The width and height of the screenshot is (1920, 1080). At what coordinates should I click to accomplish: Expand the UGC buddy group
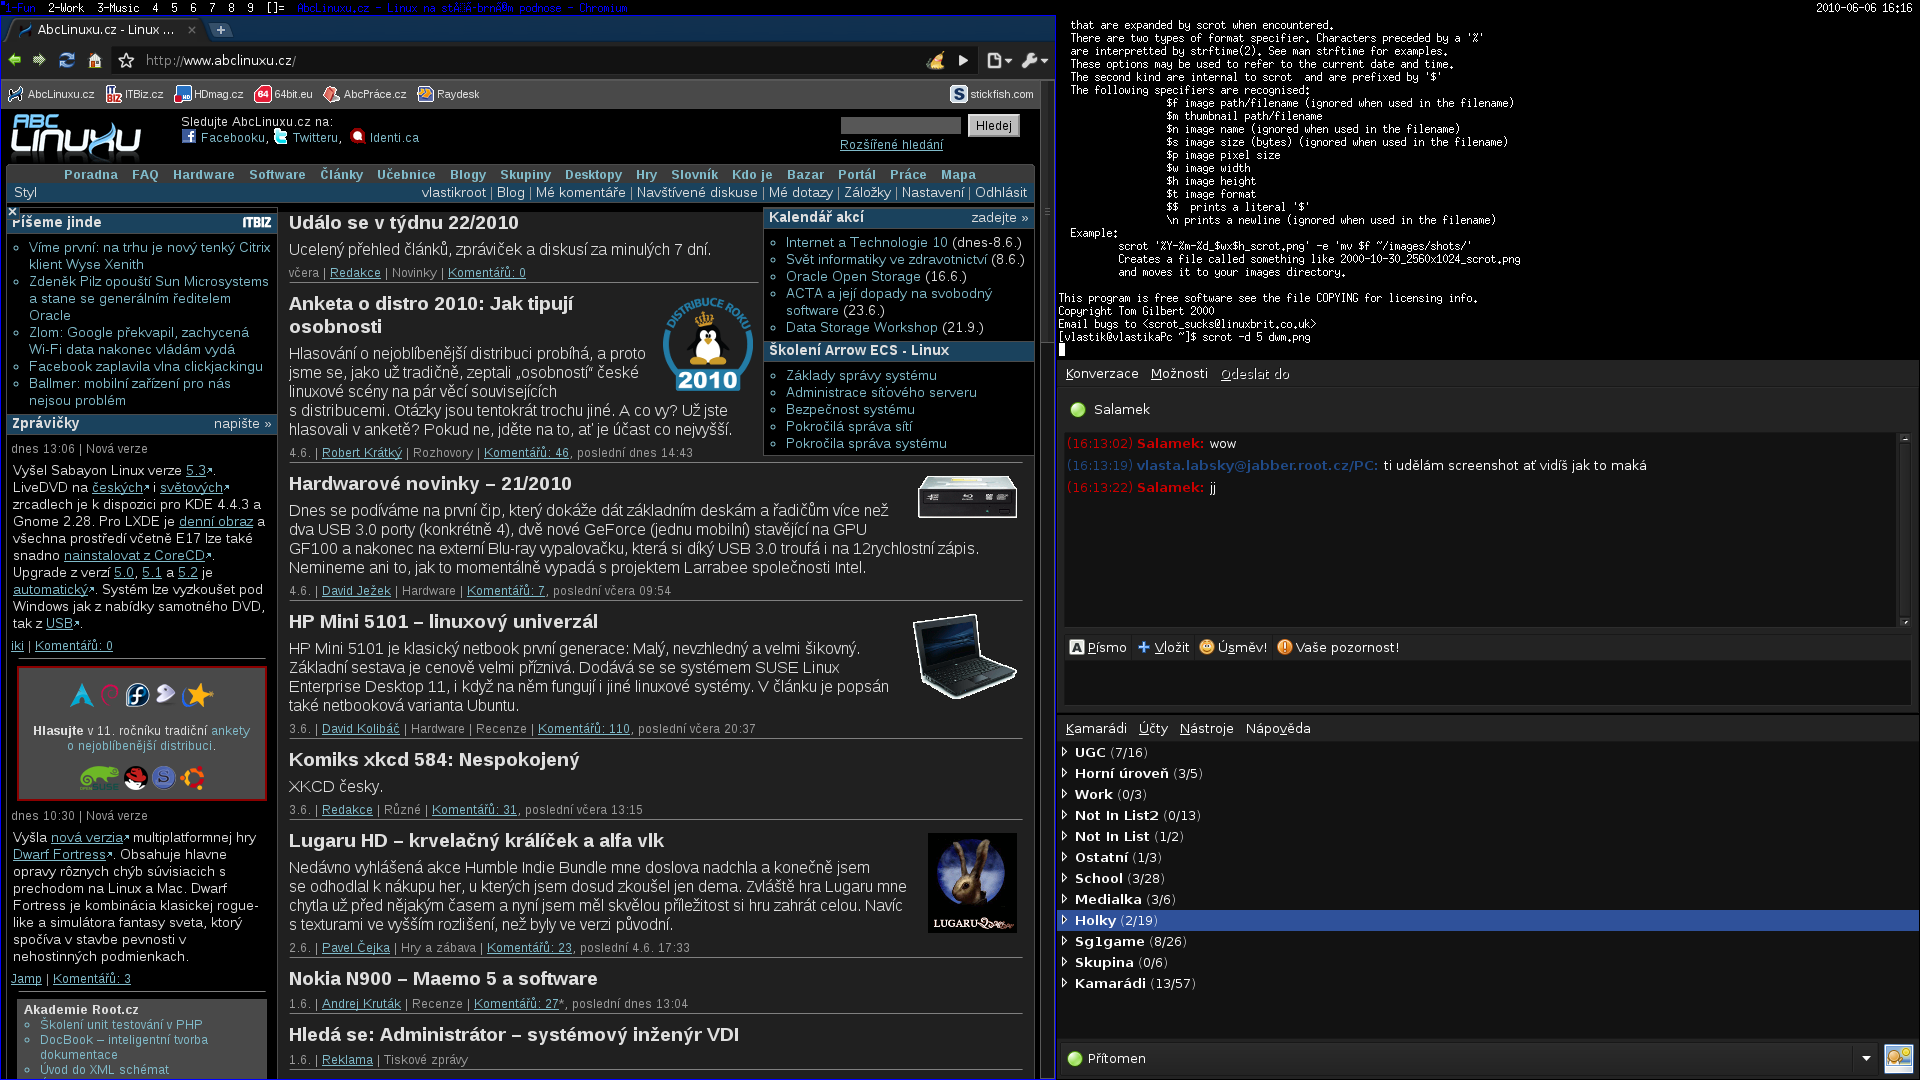click(x=1064, y=752)
